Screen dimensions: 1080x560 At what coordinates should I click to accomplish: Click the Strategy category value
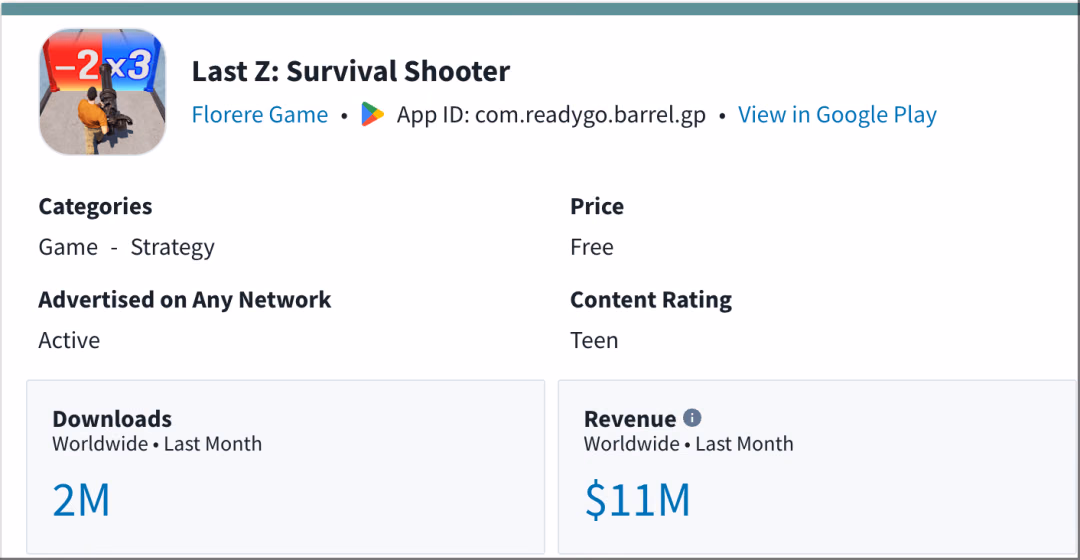[172, 247]
